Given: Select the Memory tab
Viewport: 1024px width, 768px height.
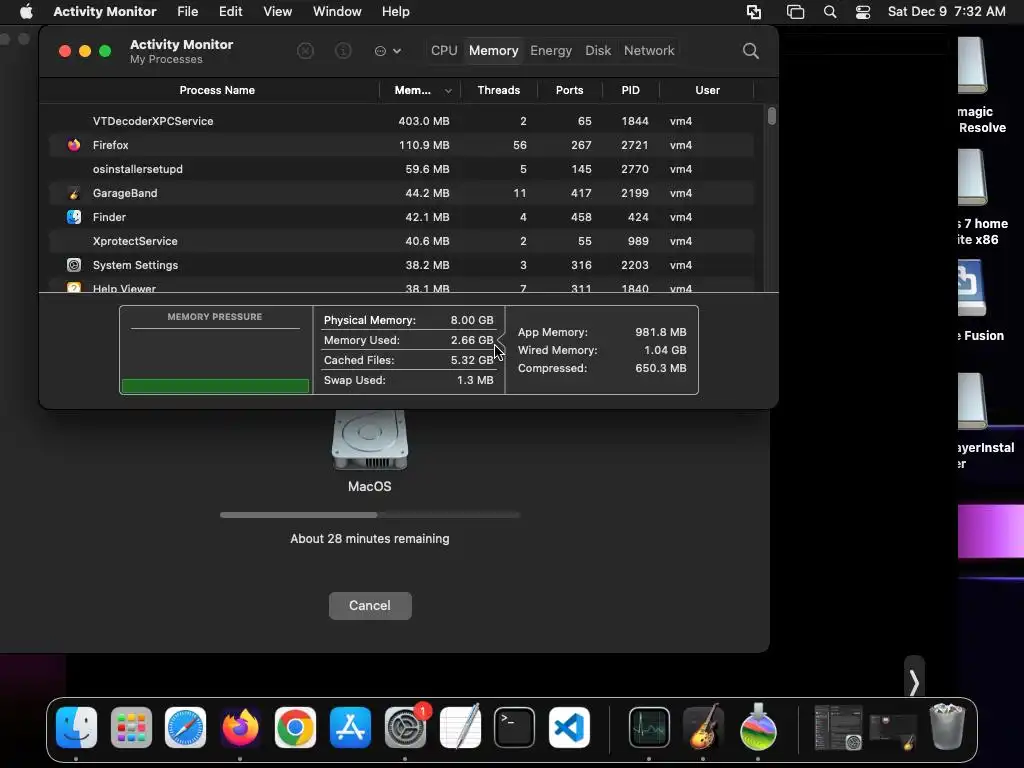Looking at the screenshot, I should pyautogui.click(x=494, y=50).
